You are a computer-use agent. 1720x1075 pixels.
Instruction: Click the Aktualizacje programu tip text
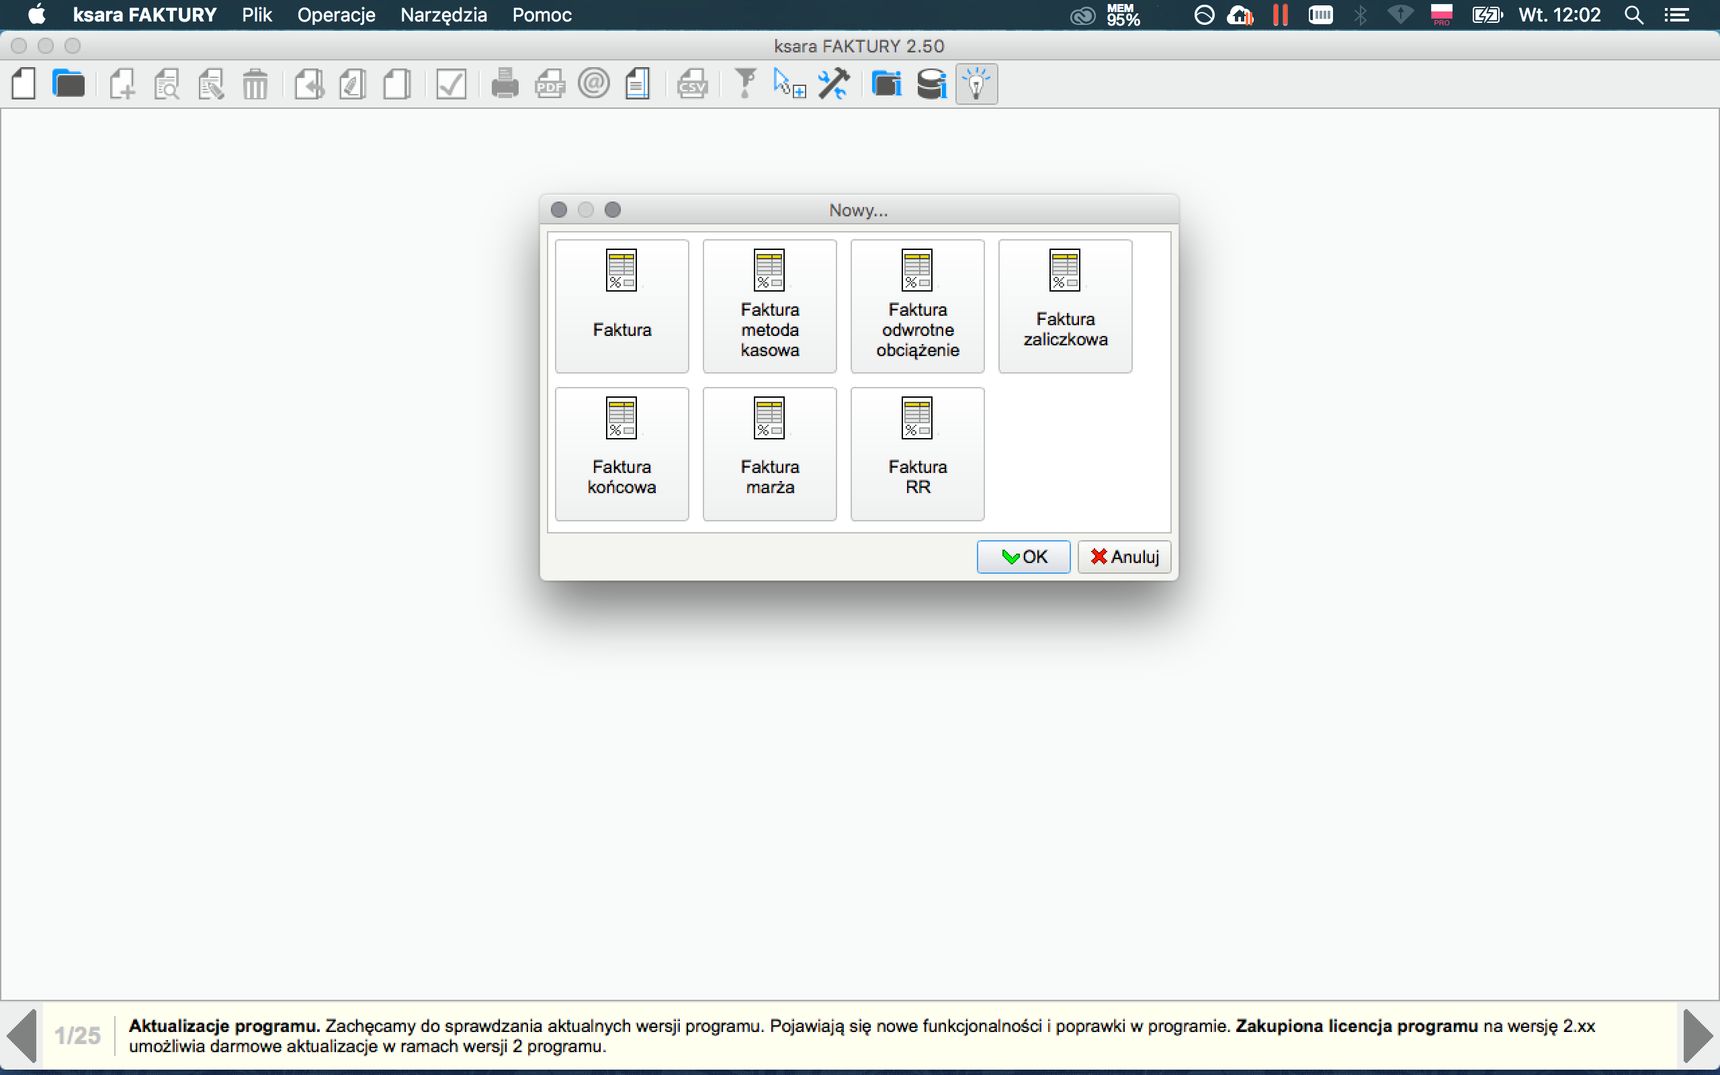pos(862,1036)
